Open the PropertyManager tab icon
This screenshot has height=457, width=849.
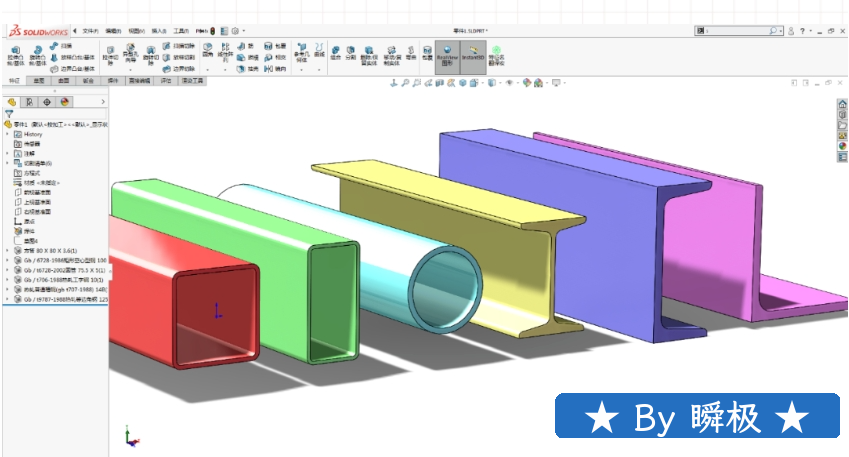(30, 101)
